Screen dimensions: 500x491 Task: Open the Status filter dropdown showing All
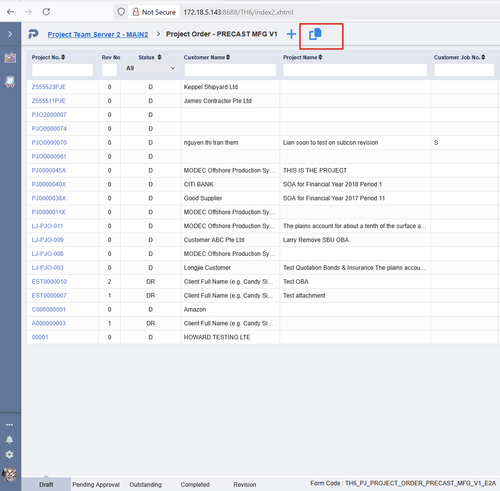click(150, 68)
